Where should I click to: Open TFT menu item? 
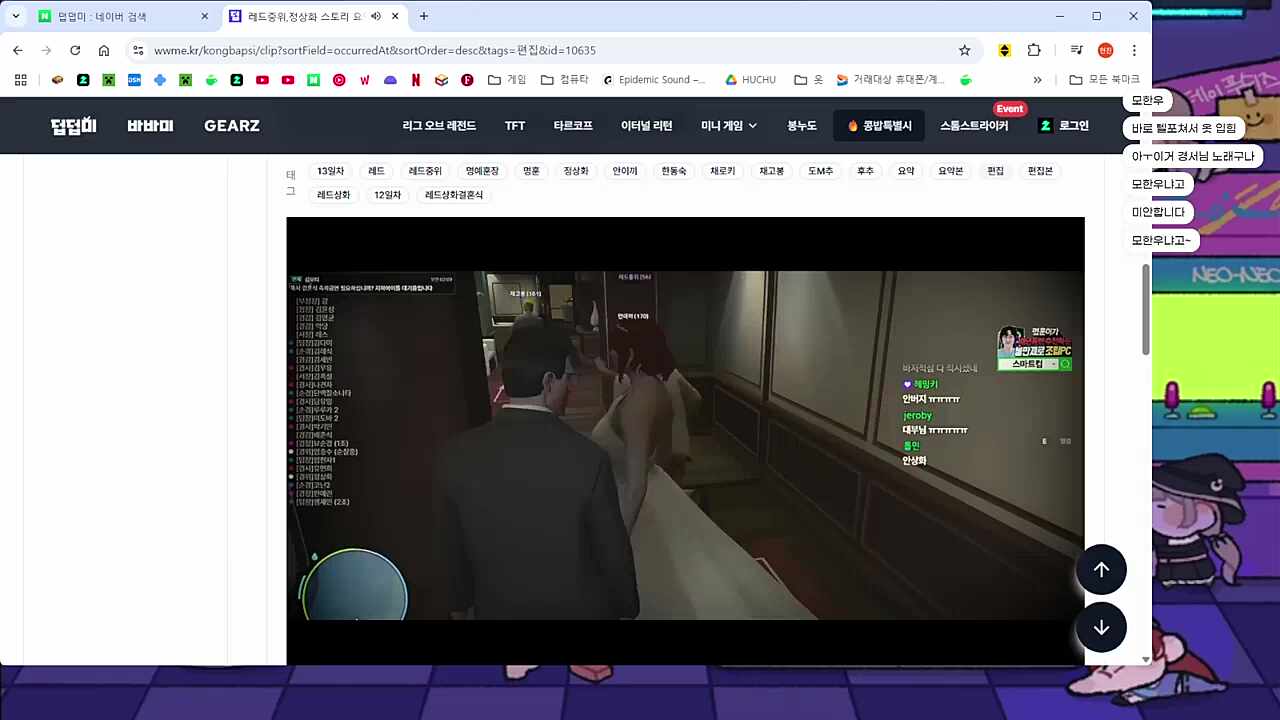[x=515, y=126]
